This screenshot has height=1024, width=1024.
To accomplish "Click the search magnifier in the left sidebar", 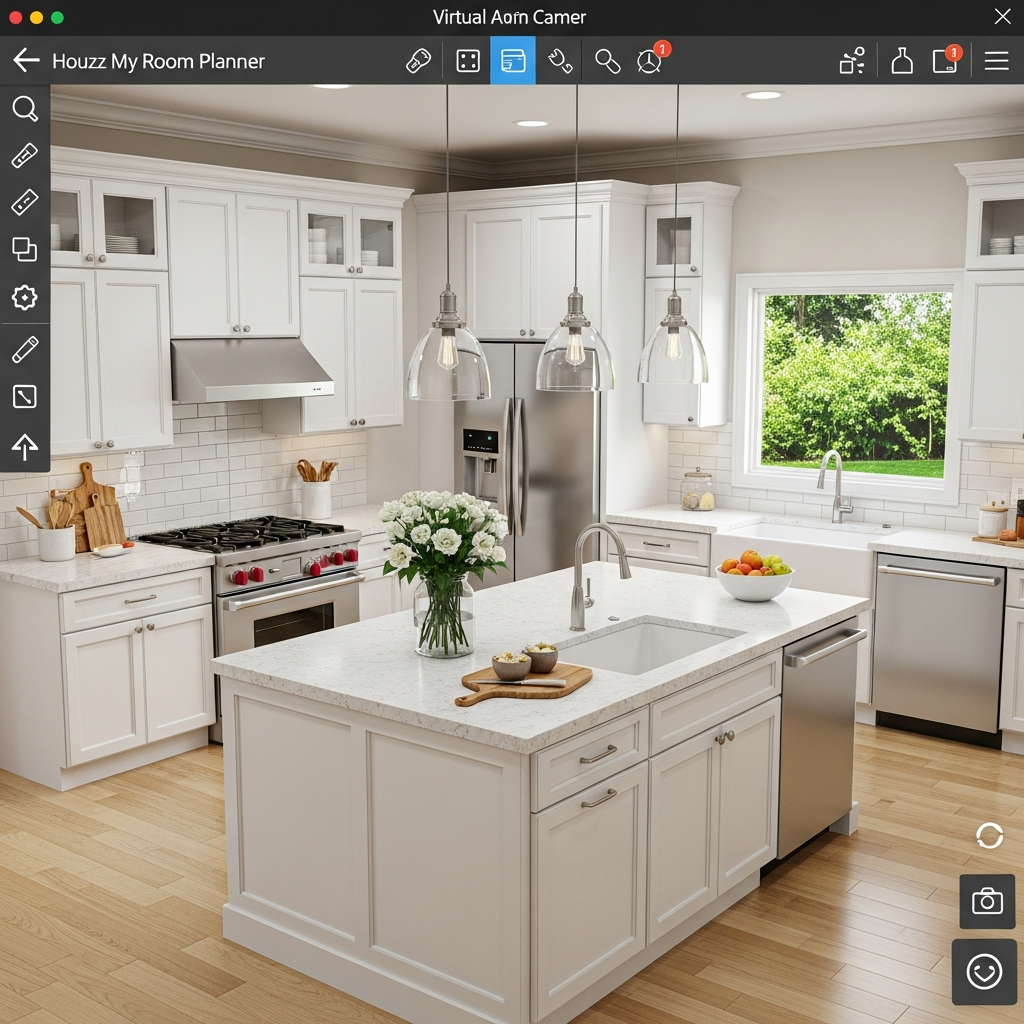I will click(25, 109).
